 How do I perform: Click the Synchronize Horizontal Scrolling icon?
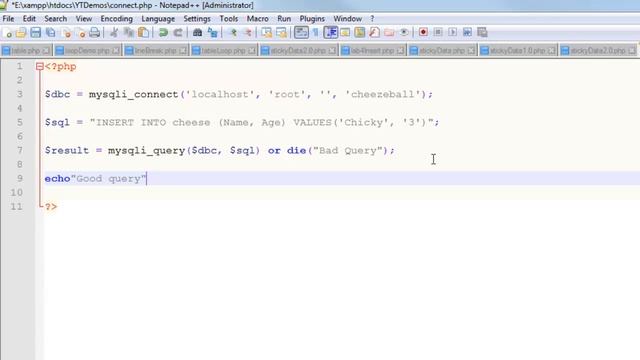tap(281, 33)
